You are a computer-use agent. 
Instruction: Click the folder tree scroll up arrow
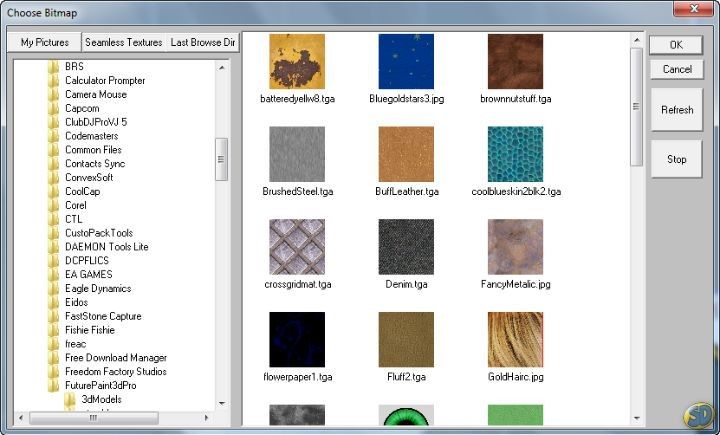pos(222,67)
